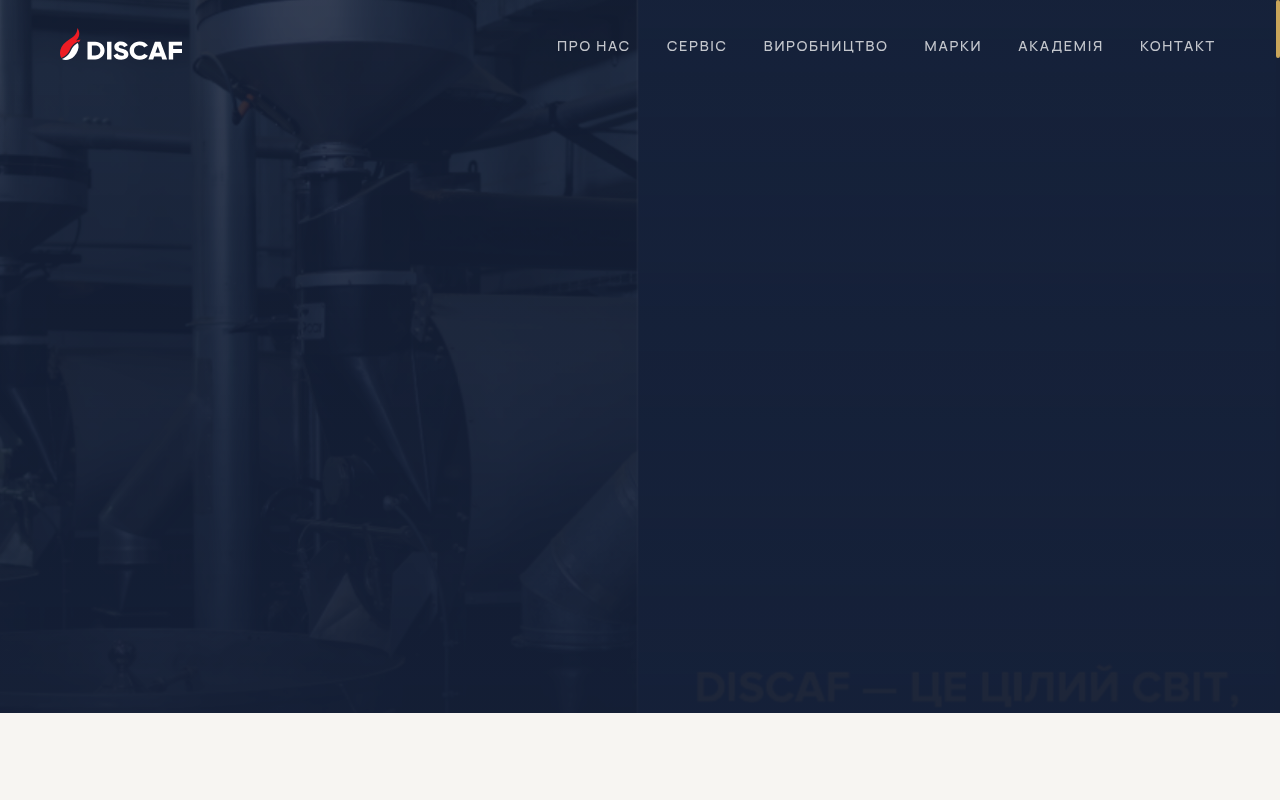Viewport: 1280px width, 800px height.
Task: Click the 'DISCAF — ЦЕ ЦІЛИЙ СВІТ' headline
Action: [x=966, y=688]
